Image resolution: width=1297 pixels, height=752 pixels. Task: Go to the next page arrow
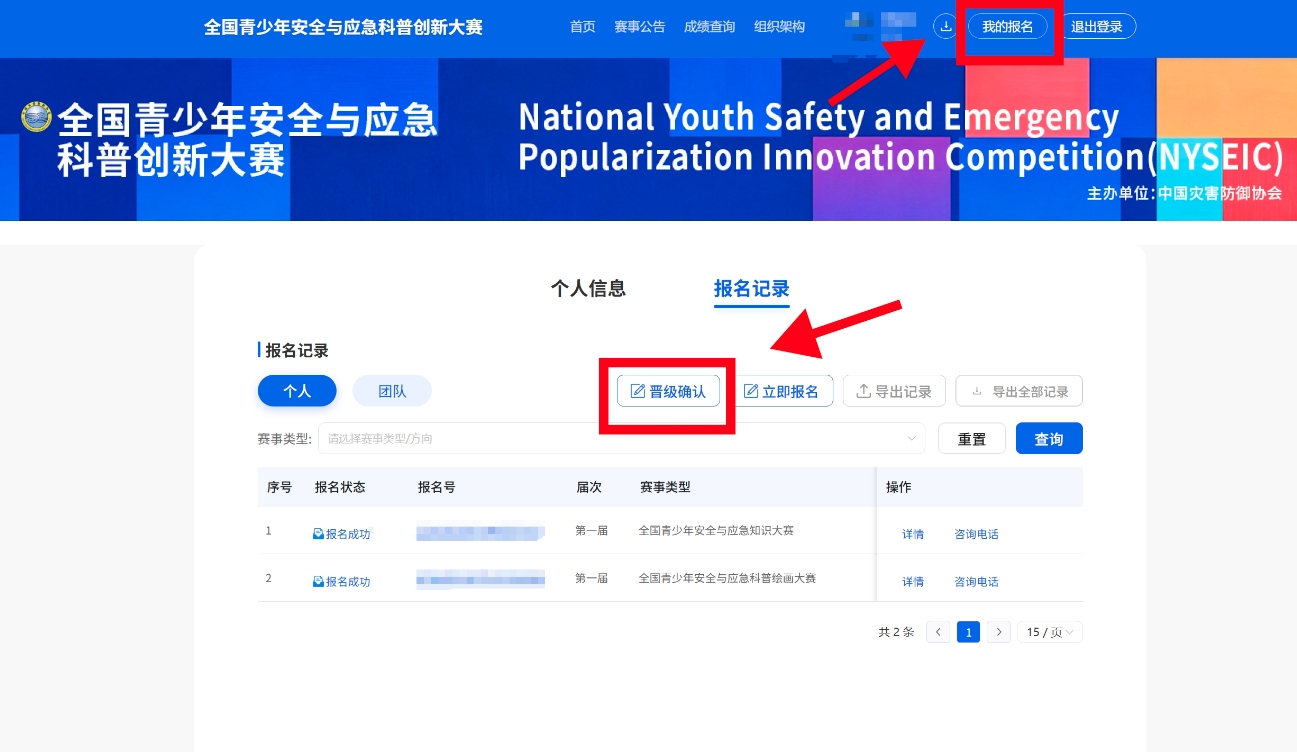coord(999,632)
